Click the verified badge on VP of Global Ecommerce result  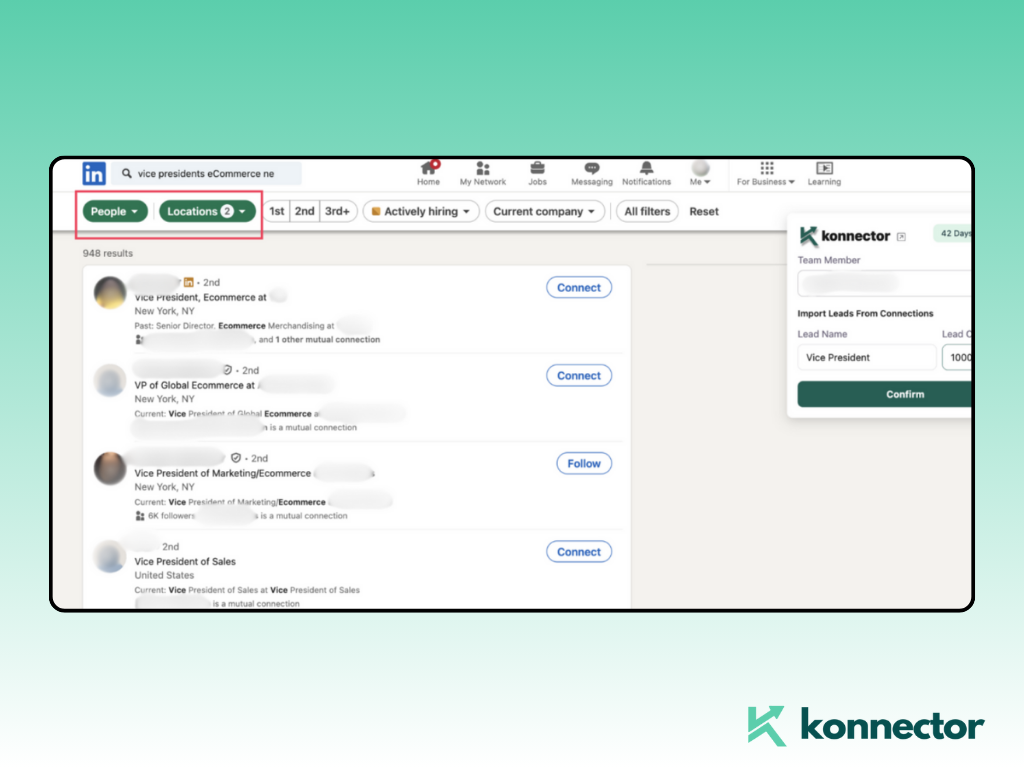tap(227, 370)
